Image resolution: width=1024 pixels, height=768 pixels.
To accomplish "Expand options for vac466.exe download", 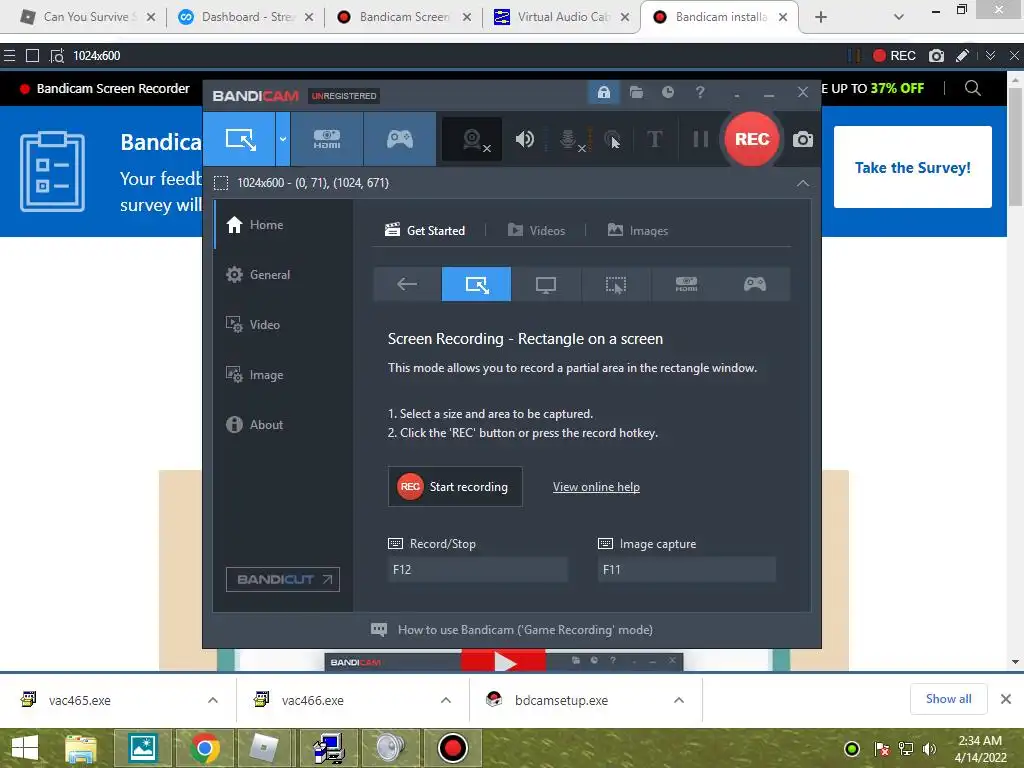I will pos(446,700).
